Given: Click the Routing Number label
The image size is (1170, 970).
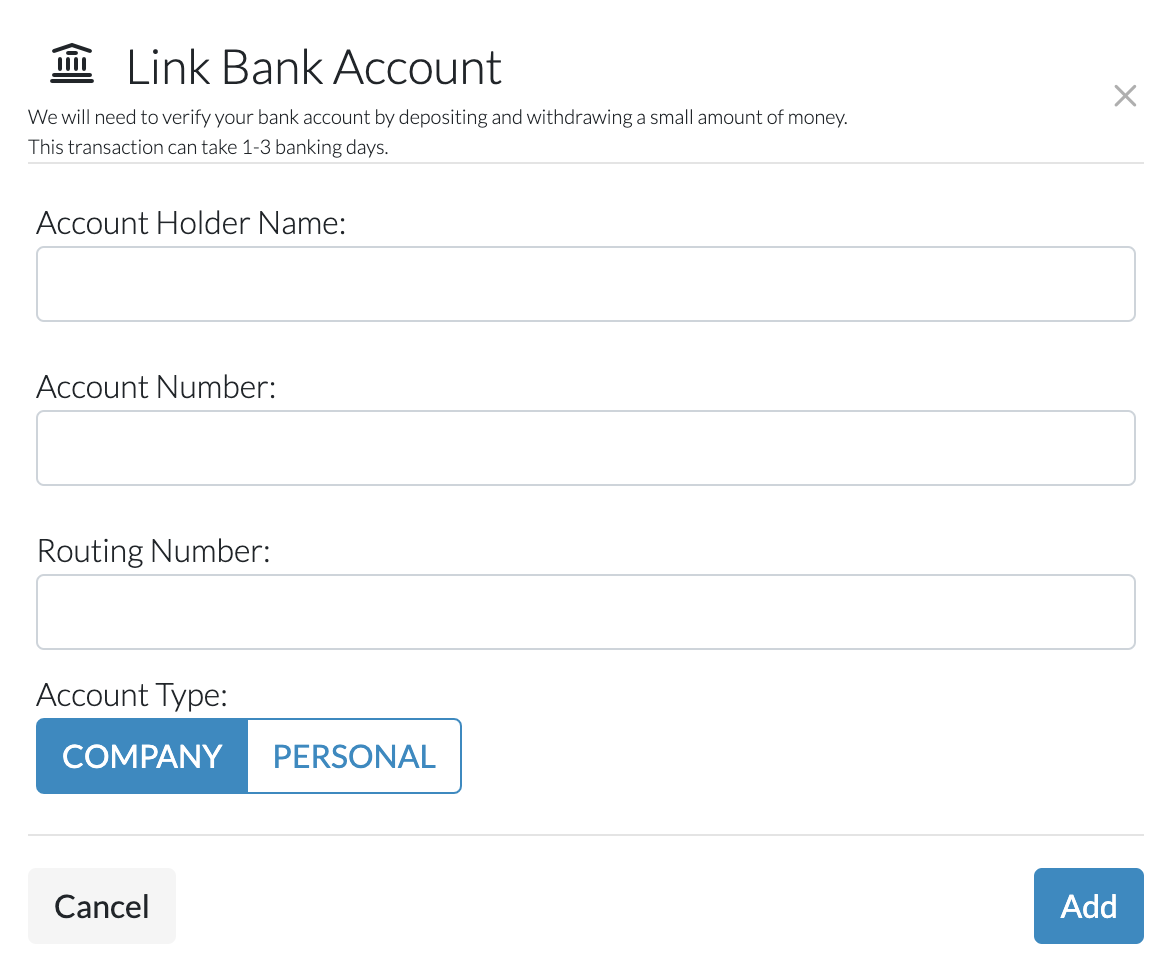Looking at the screenshot, I should point(153,550).
